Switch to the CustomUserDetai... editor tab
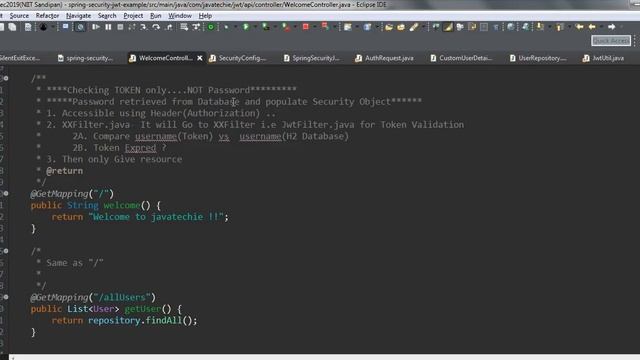640x360 pixels. [x=461, y=58]
